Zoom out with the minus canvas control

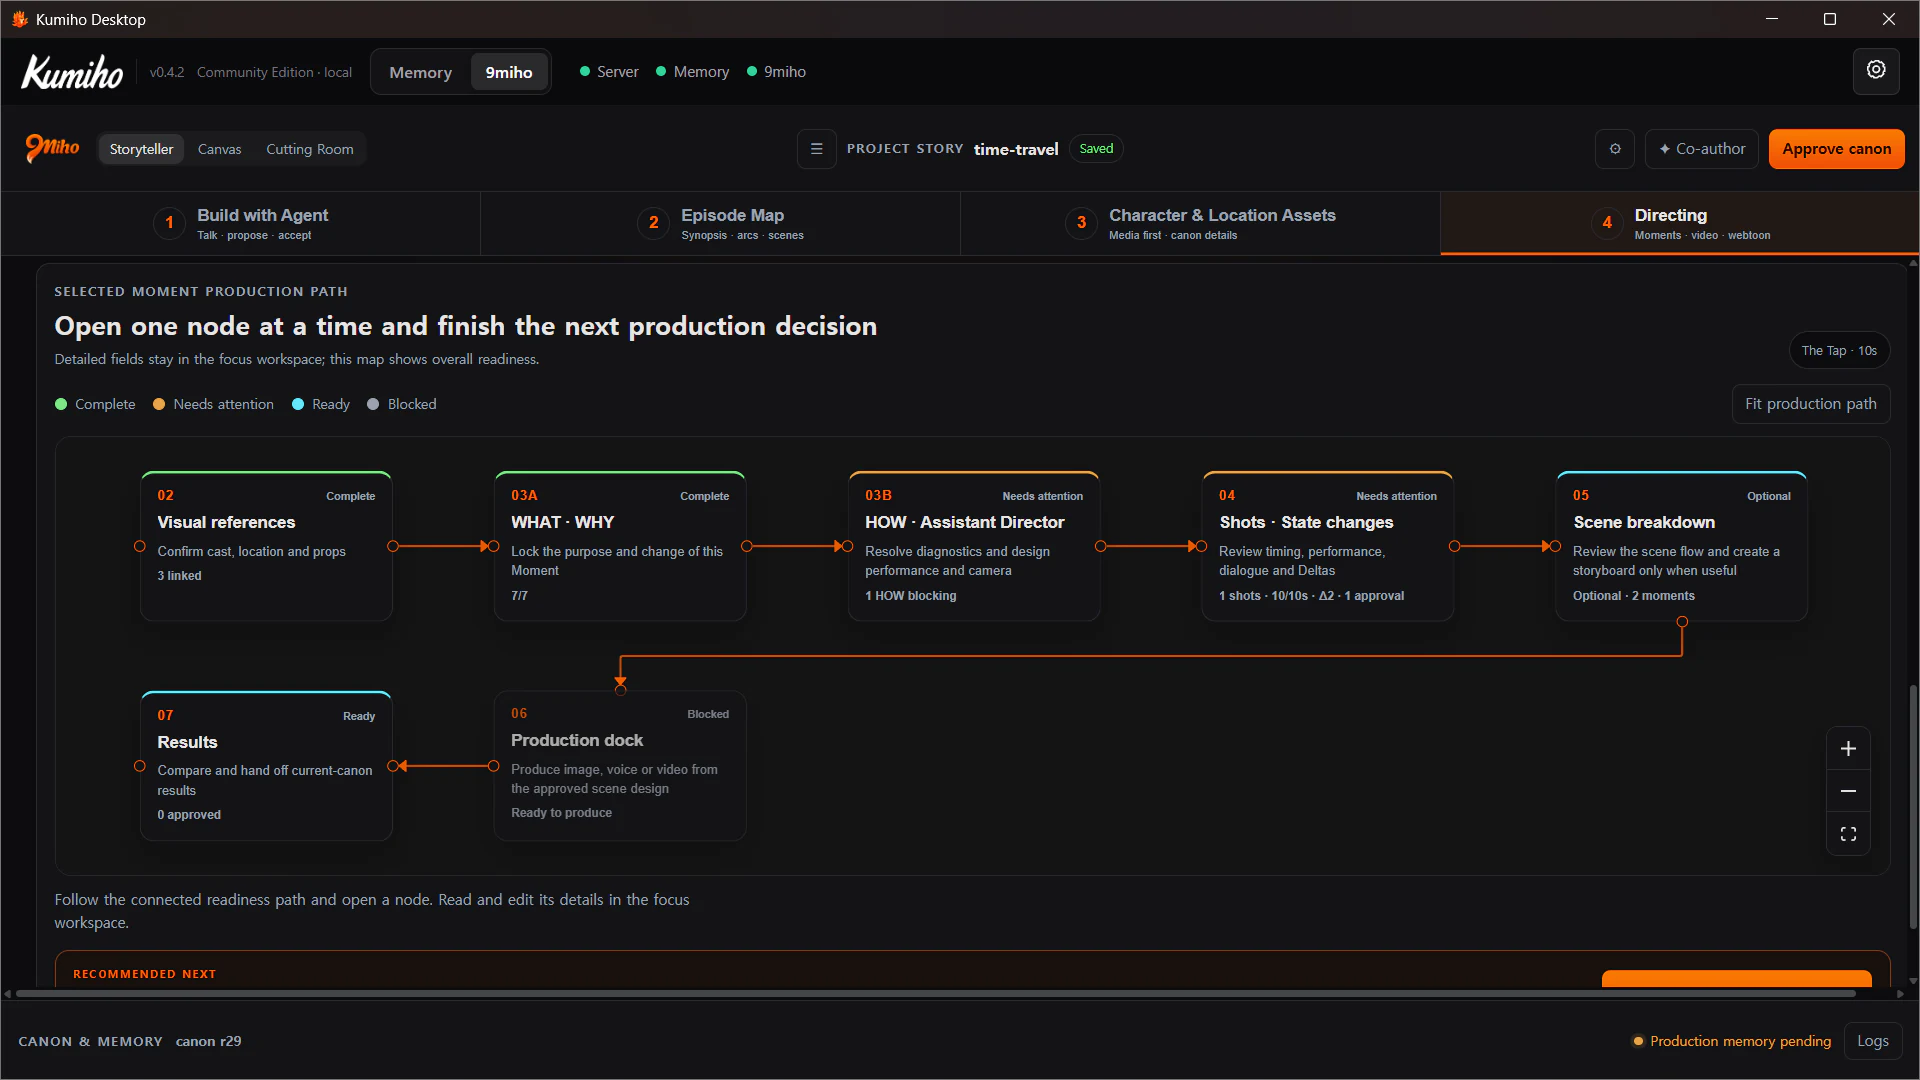[1848, 791]
